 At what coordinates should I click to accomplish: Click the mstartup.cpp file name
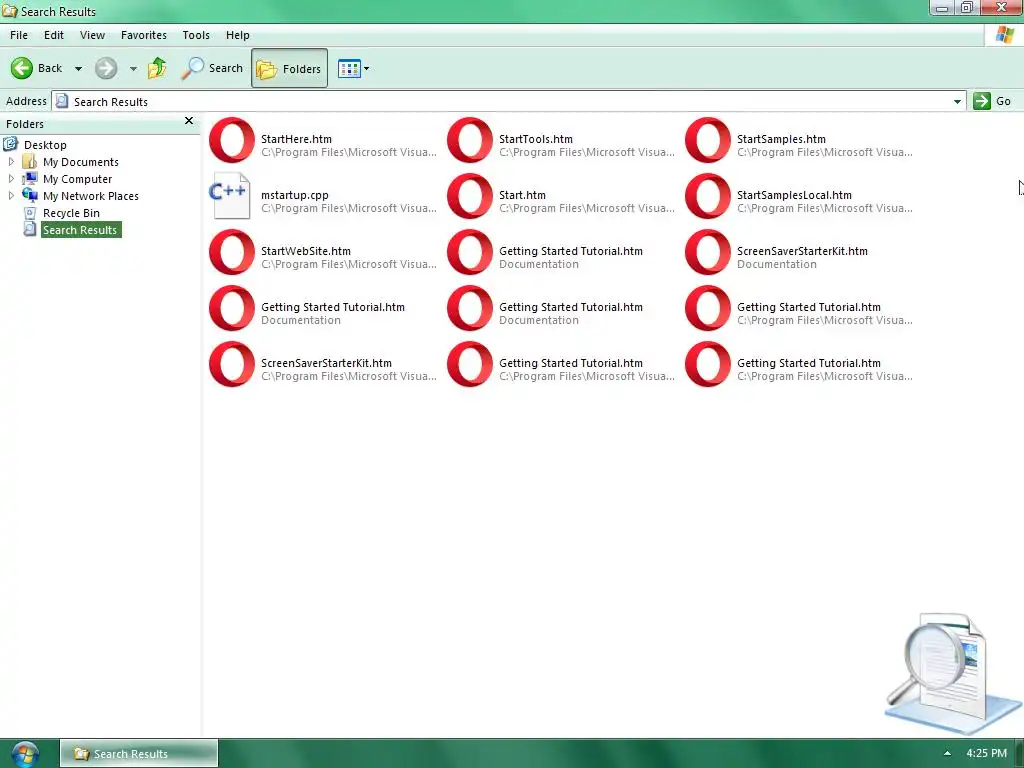tap(295, 195)
